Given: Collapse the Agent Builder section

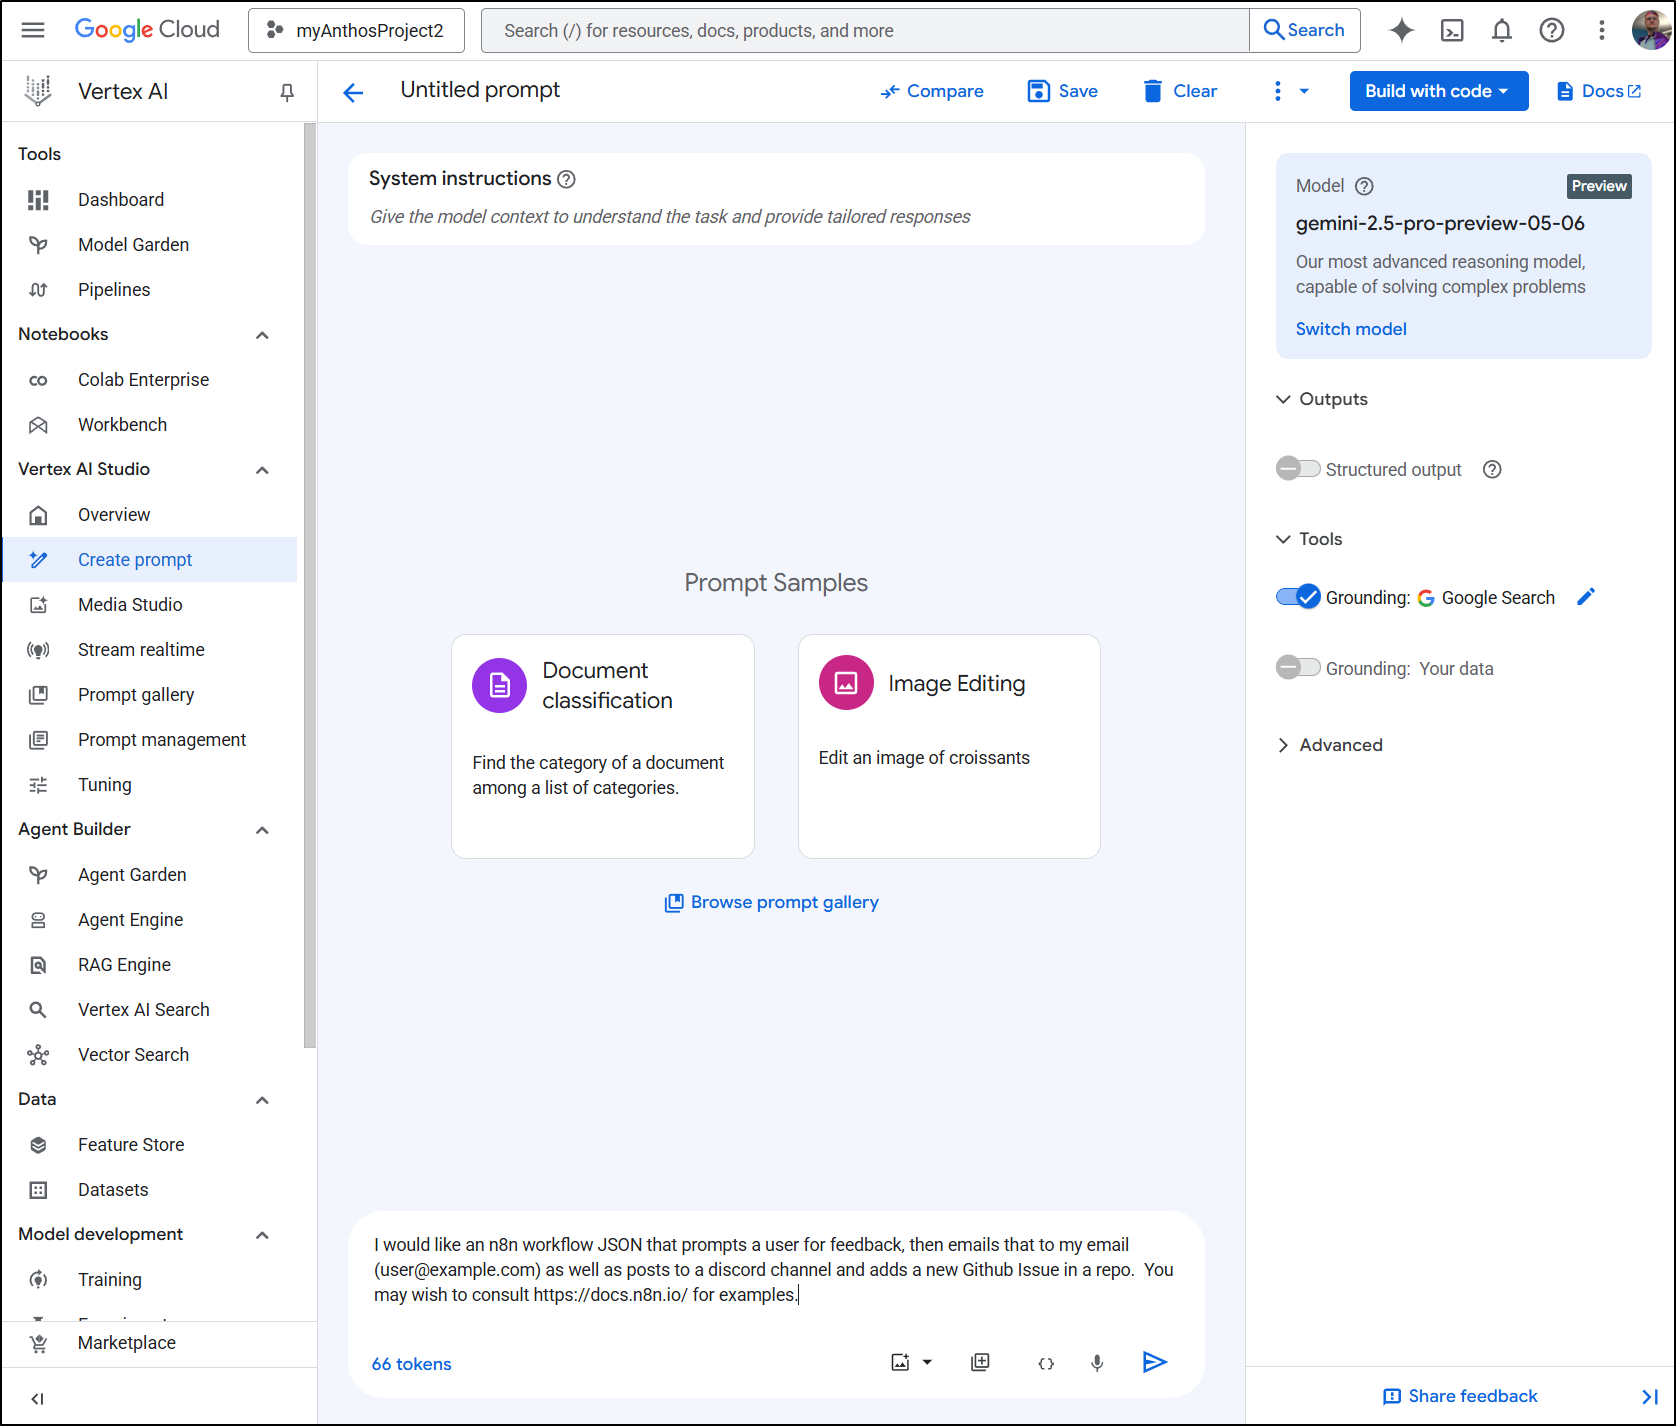Looking at the screenshot, I should pyautogui.click(x=262, y=830).
